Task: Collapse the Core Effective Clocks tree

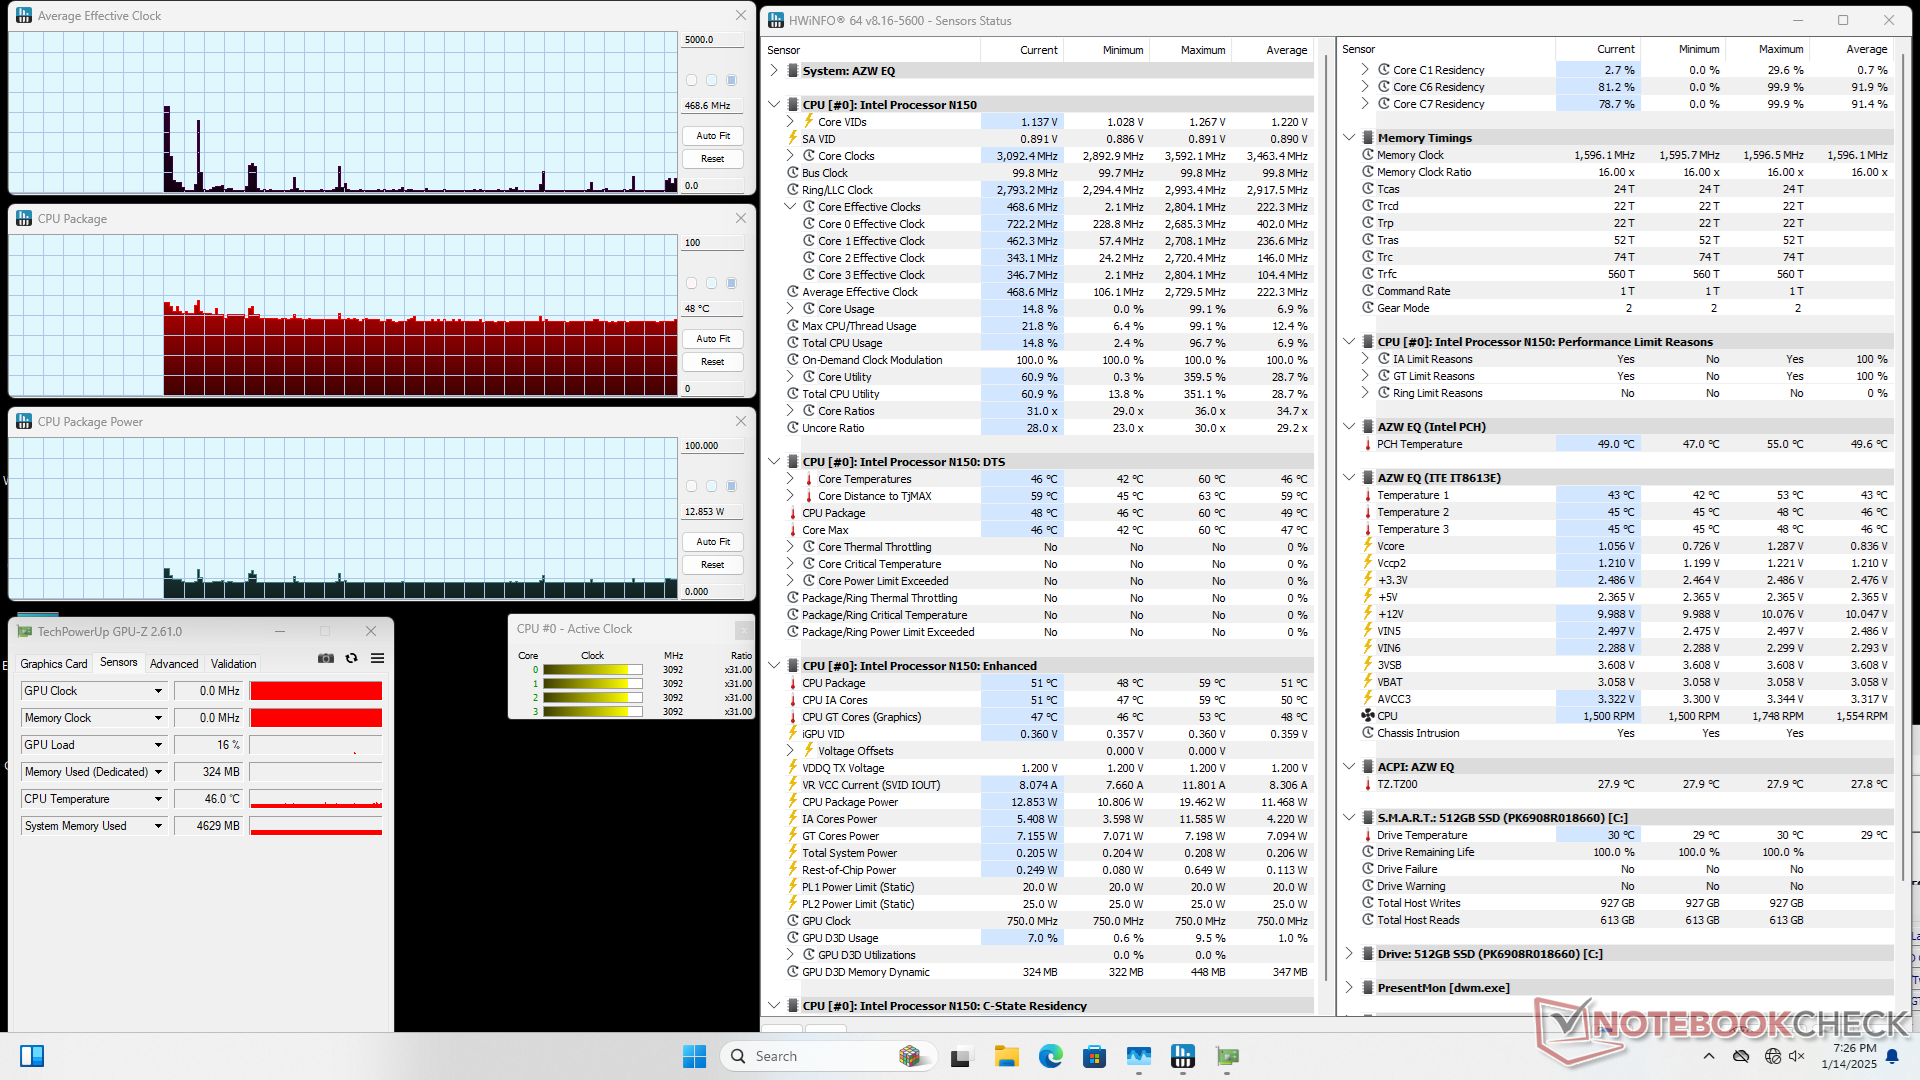Action: (790, 207)
